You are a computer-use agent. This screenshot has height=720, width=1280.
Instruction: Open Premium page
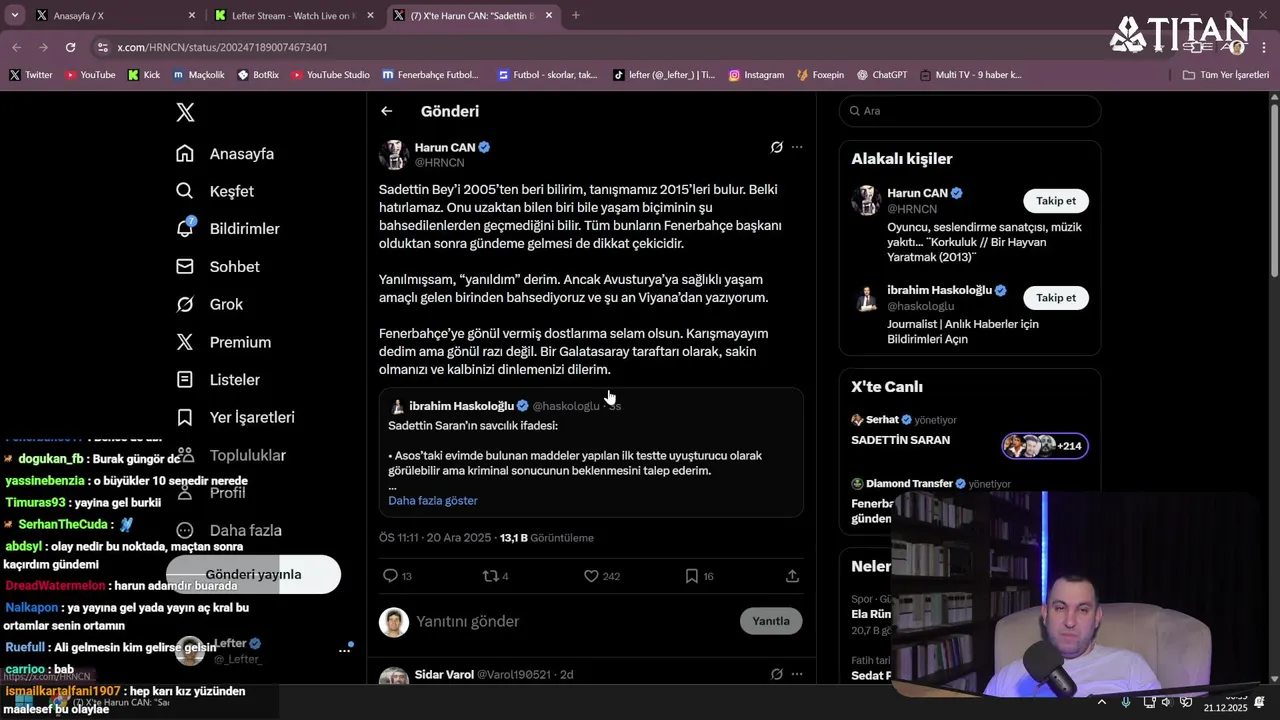(224, 342)
